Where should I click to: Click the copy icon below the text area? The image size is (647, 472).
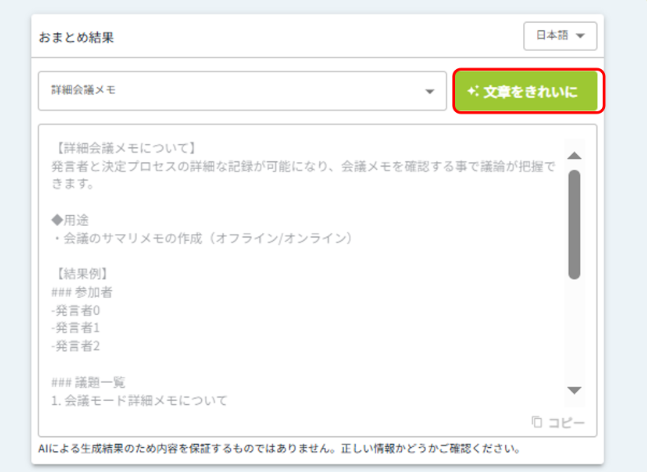pos(538,422)
